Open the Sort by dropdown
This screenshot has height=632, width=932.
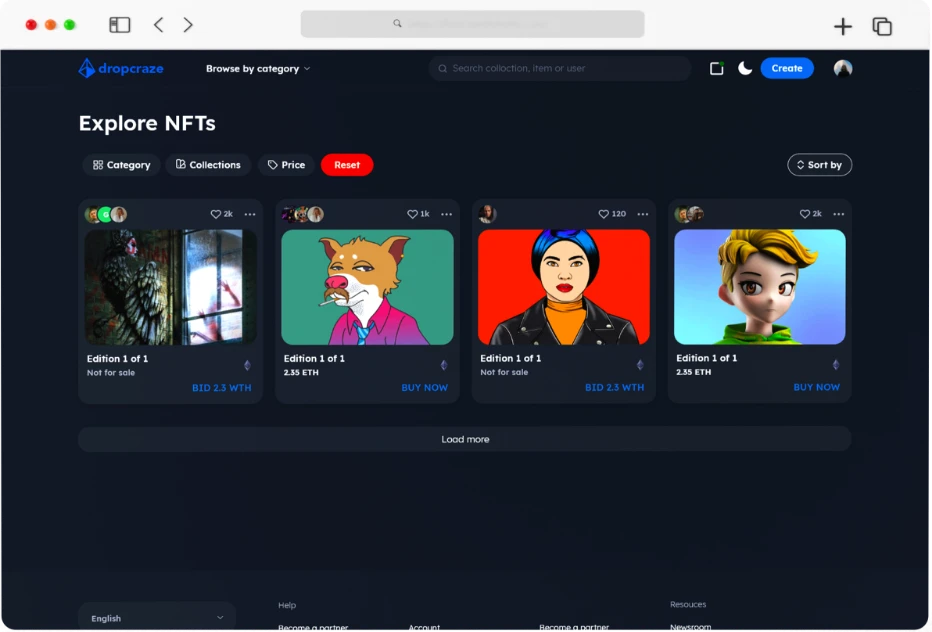coord(819,164)
